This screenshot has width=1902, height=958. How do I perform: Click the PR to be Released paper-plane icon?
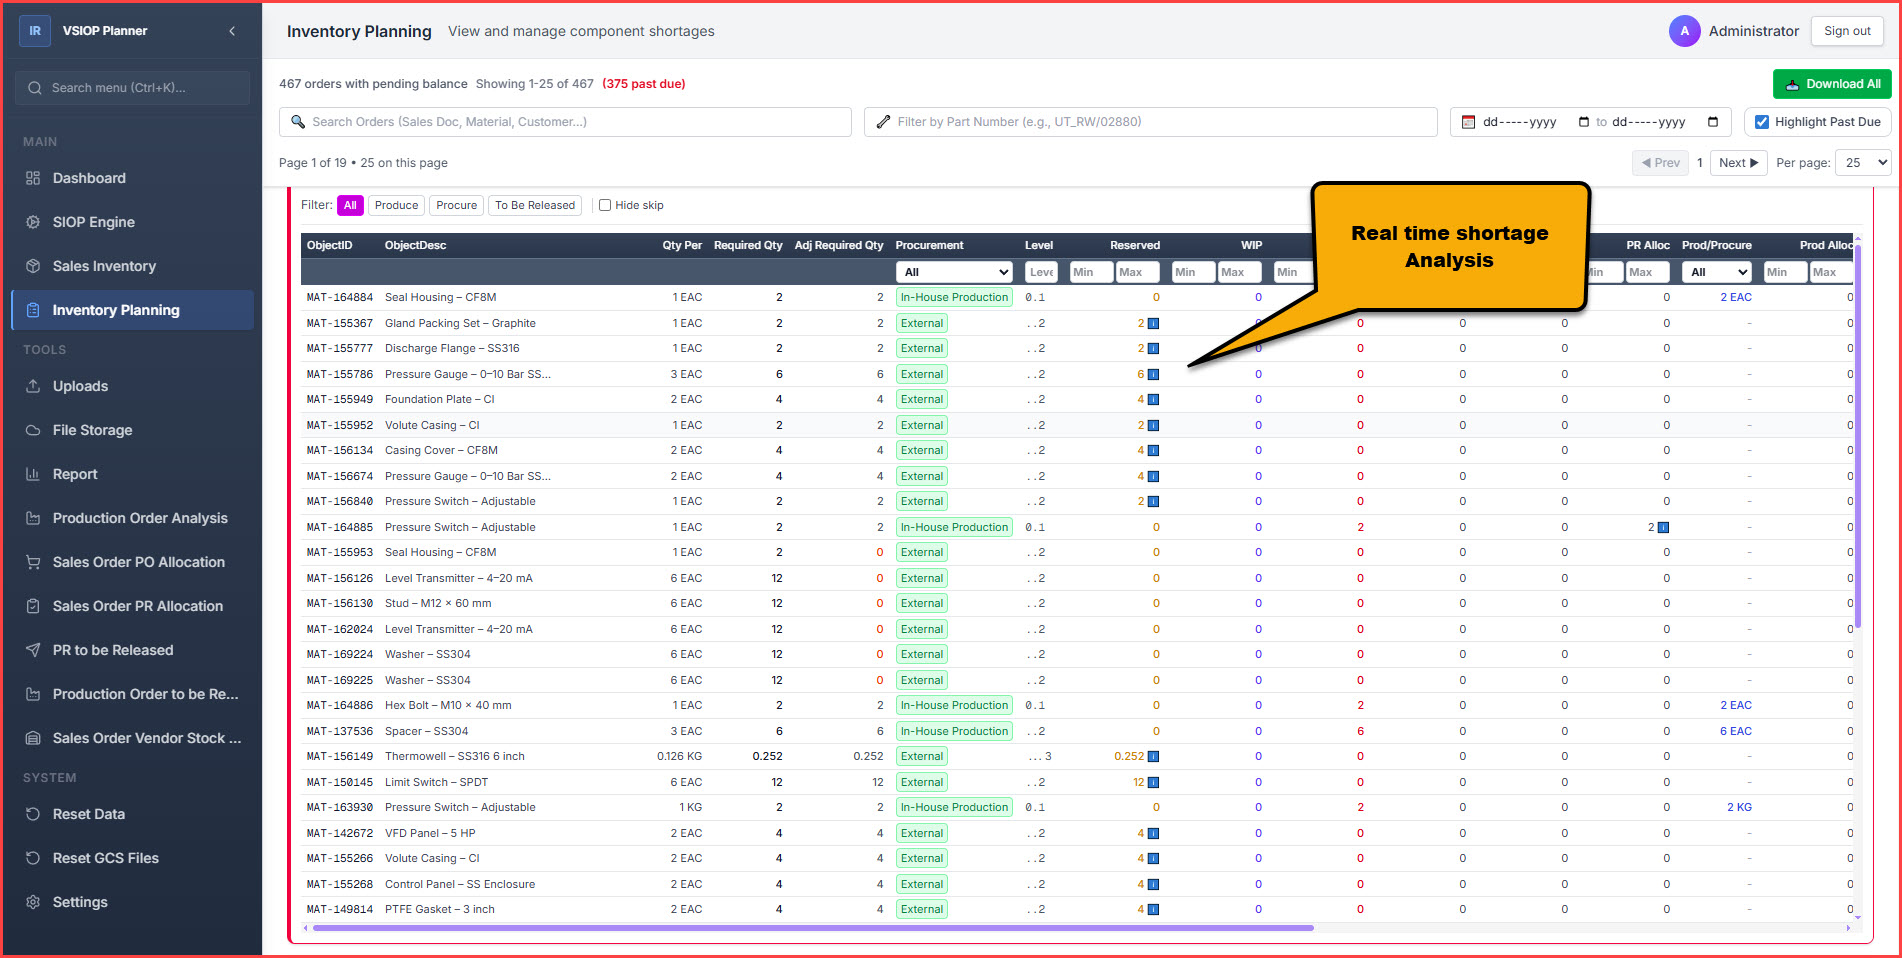click(33, 650)
